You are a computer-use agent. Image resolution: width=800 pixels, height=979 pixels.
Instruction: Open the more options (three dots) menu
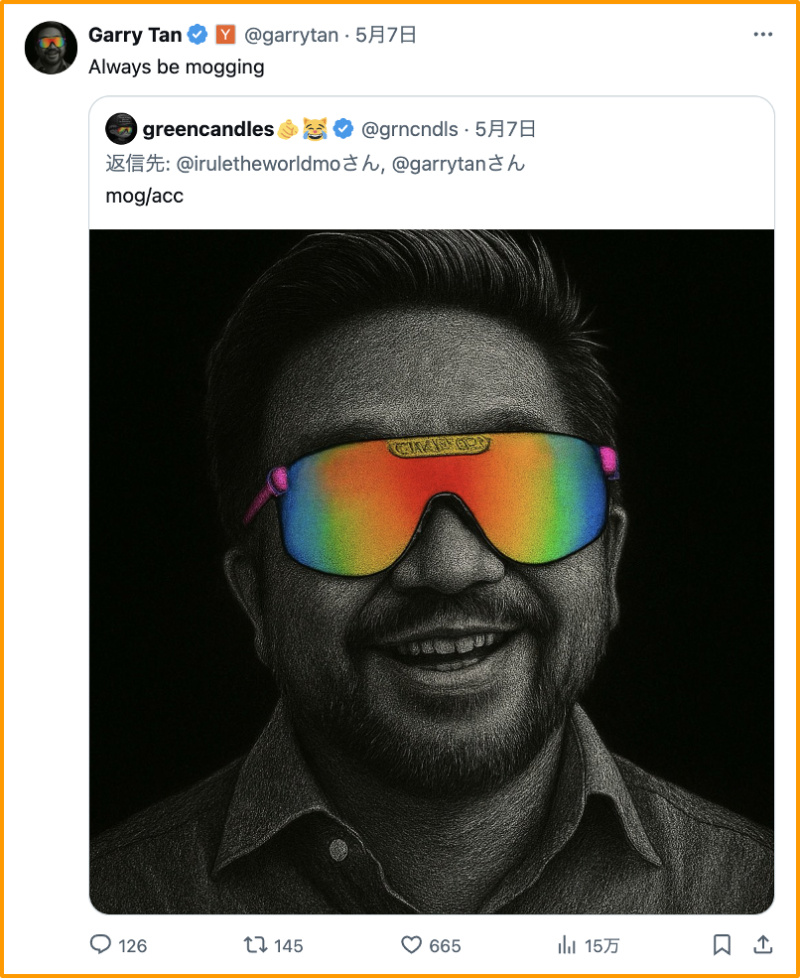point(763,35)
